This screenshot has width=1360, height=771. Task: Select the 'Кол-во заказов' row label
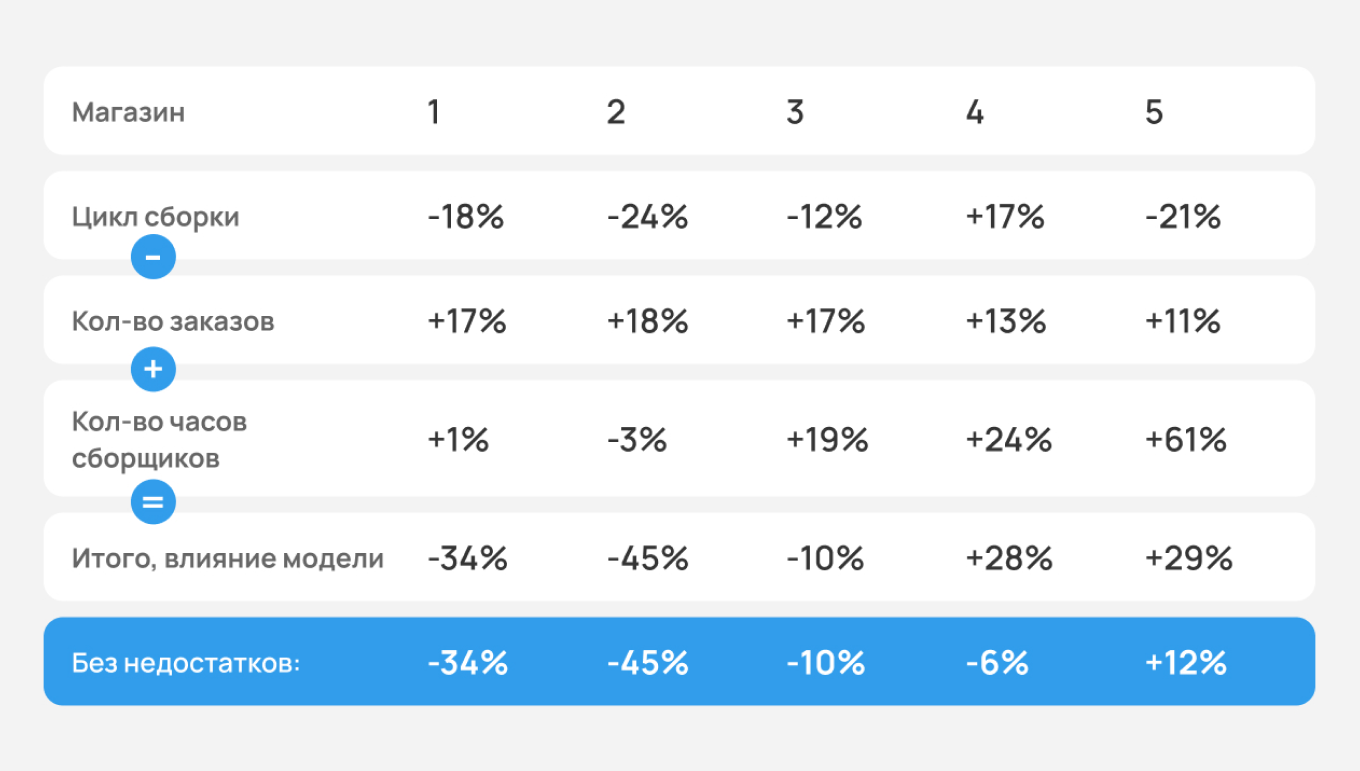pyautogui.click(x=173, y=321)
